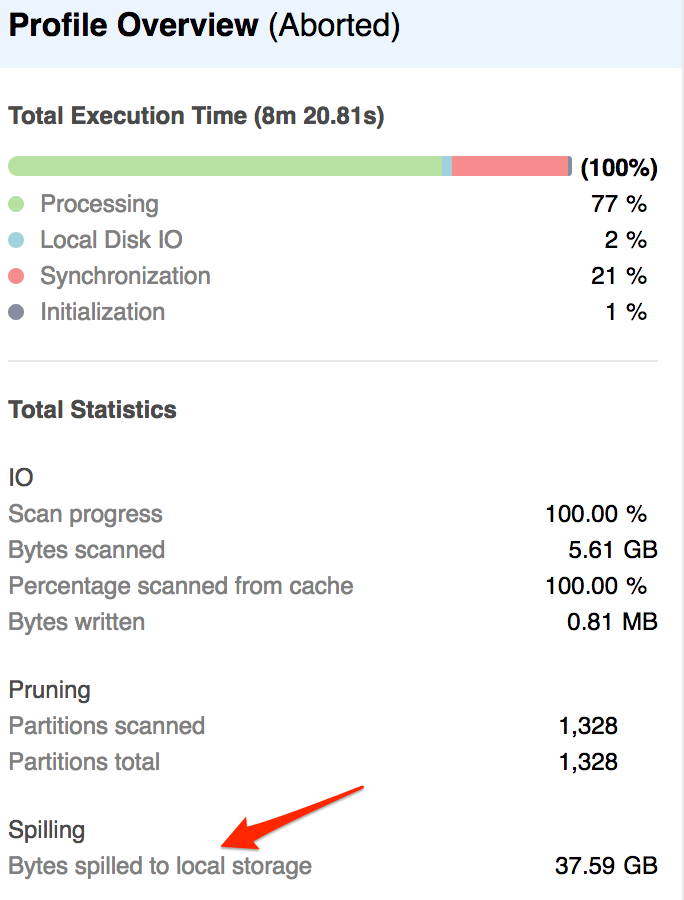Click the Bytes written label

(x=76, y=622)
